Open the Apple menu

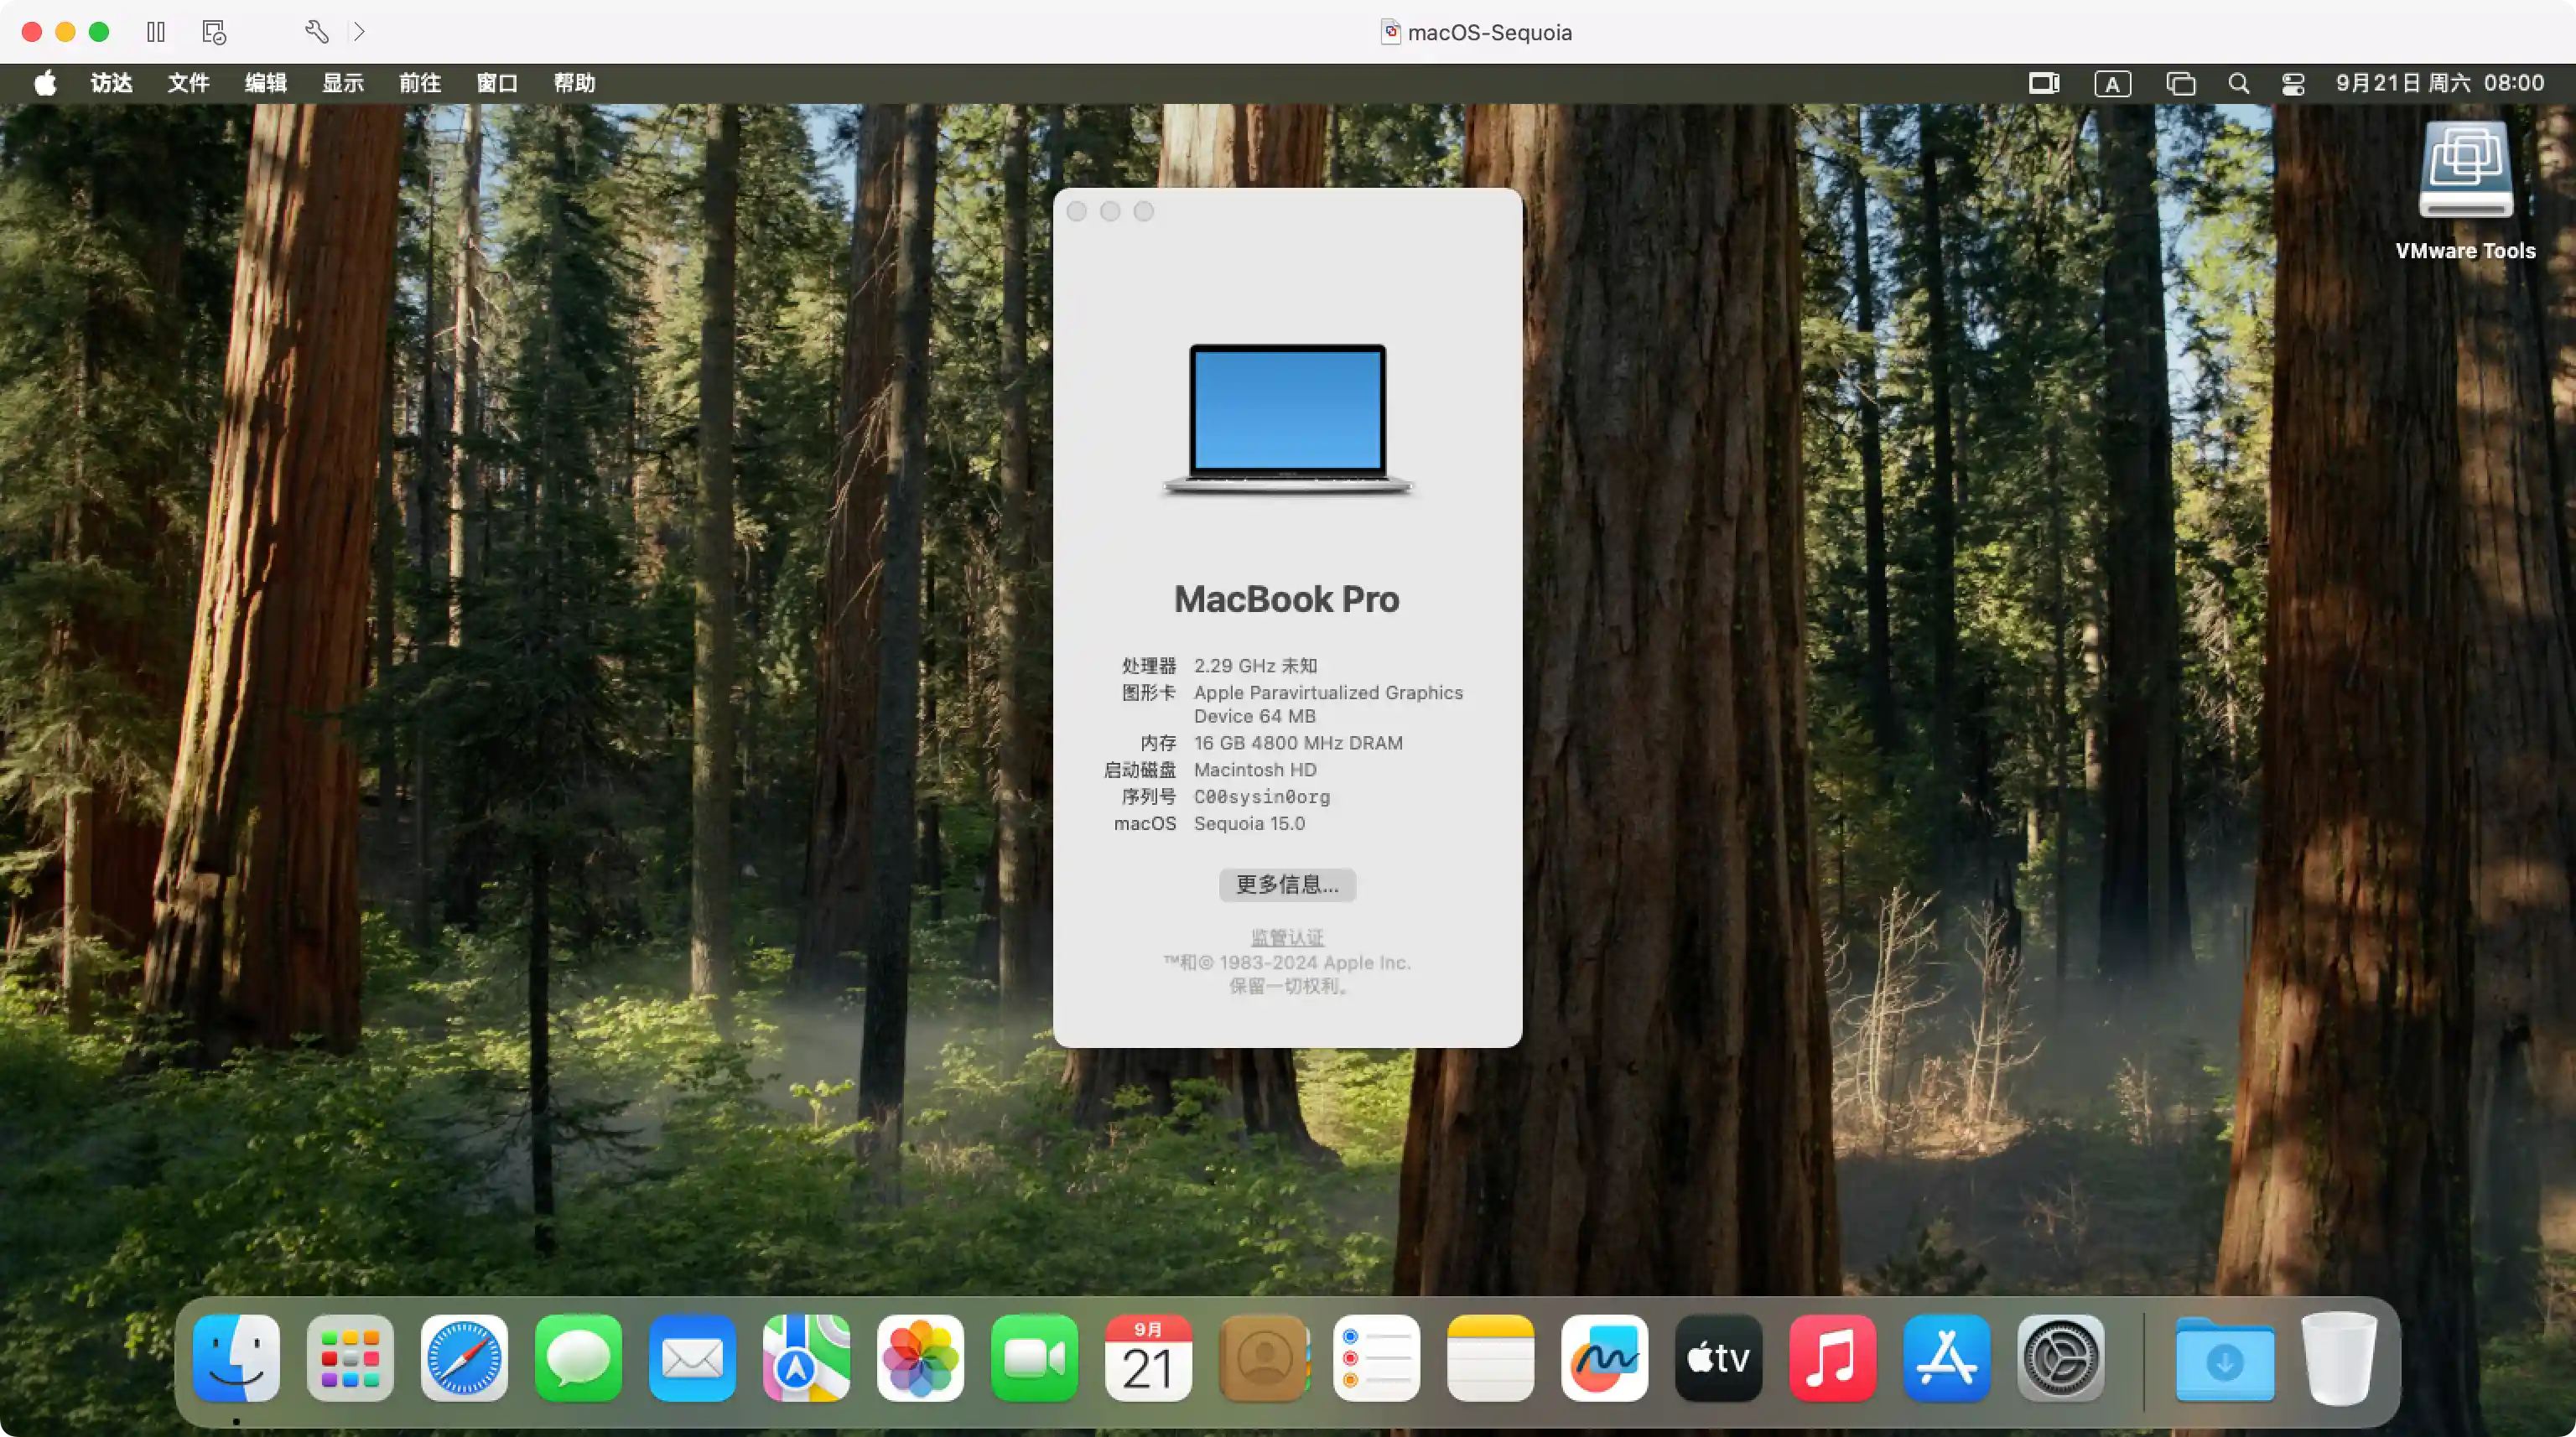pyautogui.click(x=45, y=83)
